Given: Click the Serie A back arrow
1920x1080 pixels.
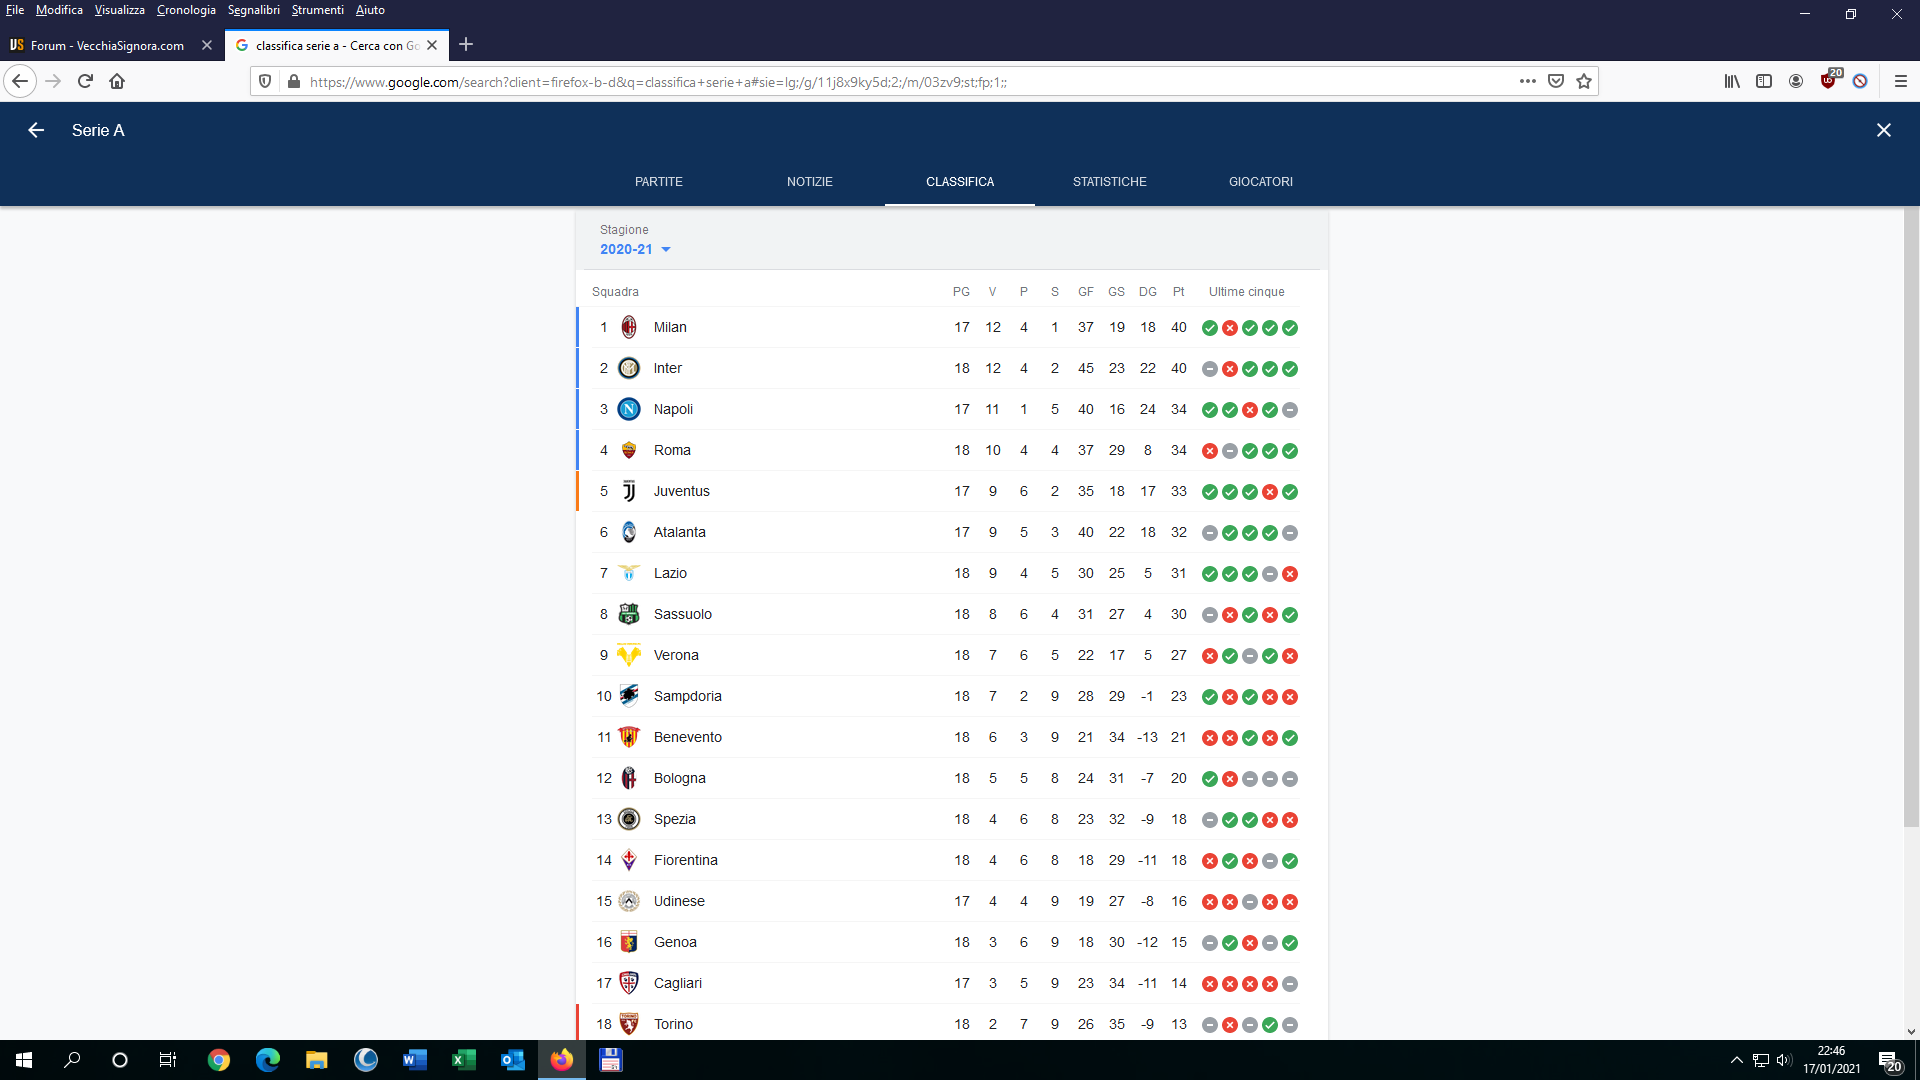Looking at the screenshot, I should coord(36,130).
